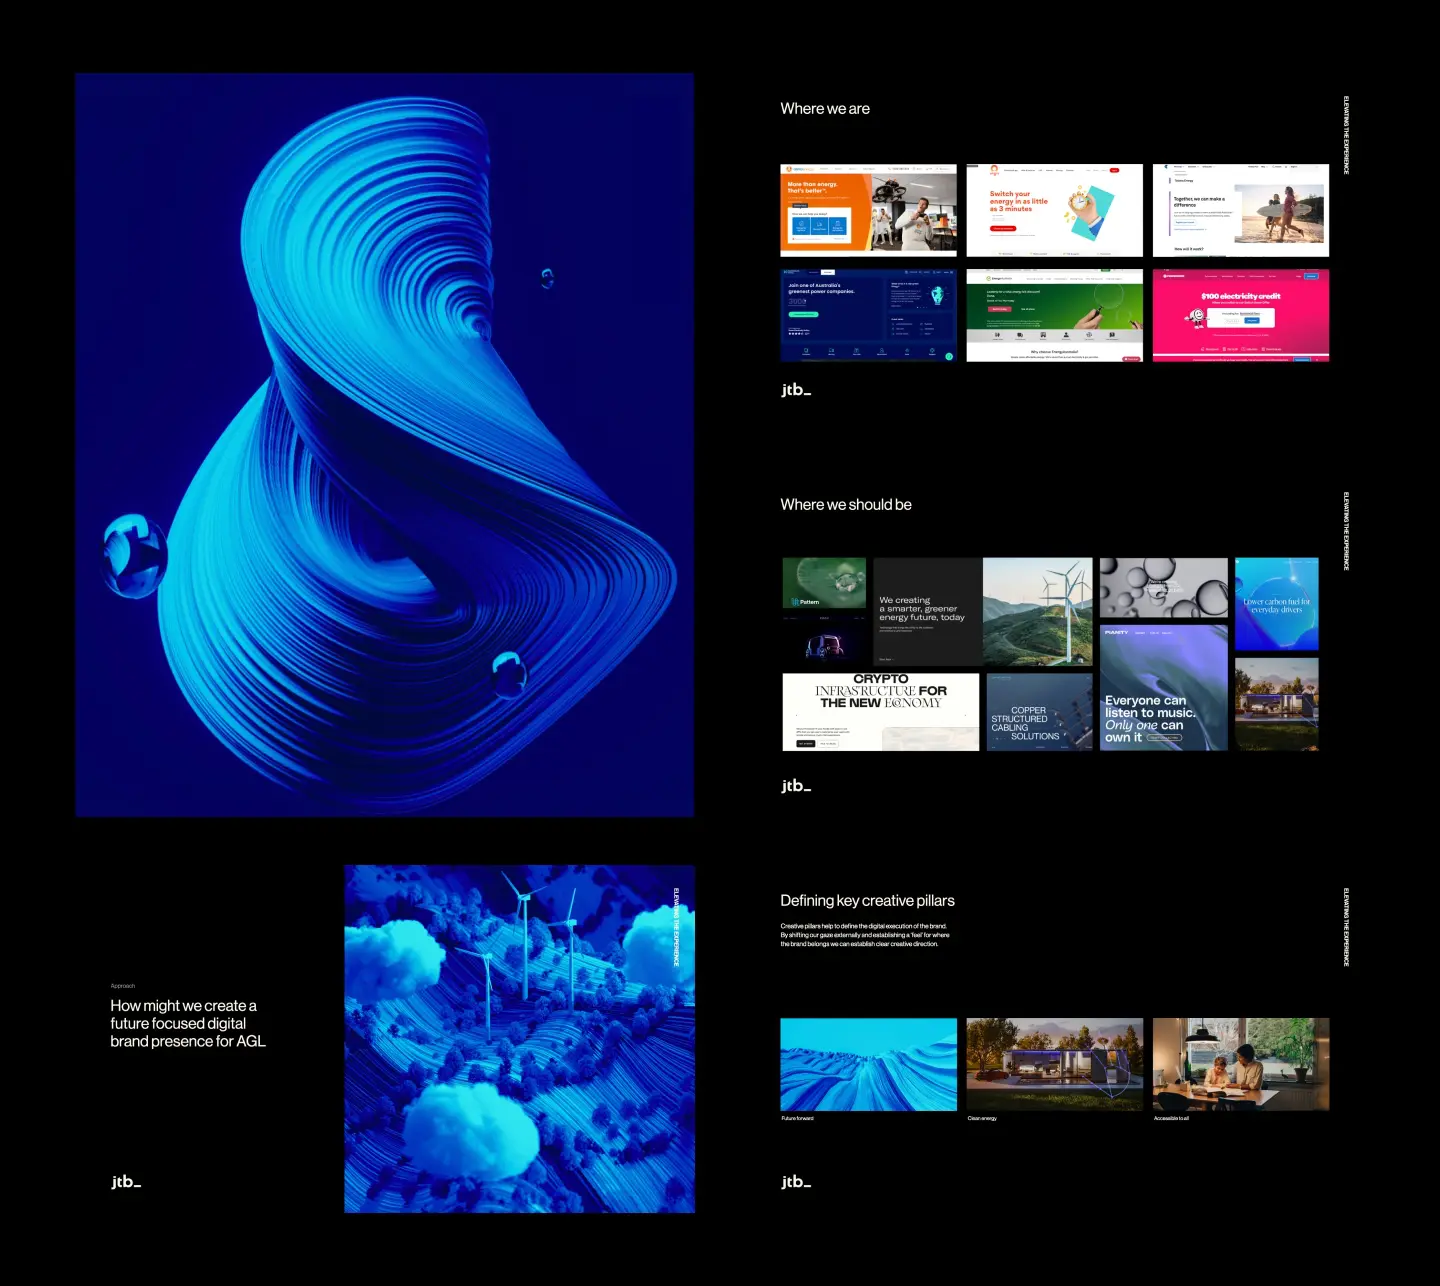Image resolution: width=1440 pixels, height=1286 pixels.
Task: Select the 'Future forward' blue pillar image
Action: (x=868, y=1064)
